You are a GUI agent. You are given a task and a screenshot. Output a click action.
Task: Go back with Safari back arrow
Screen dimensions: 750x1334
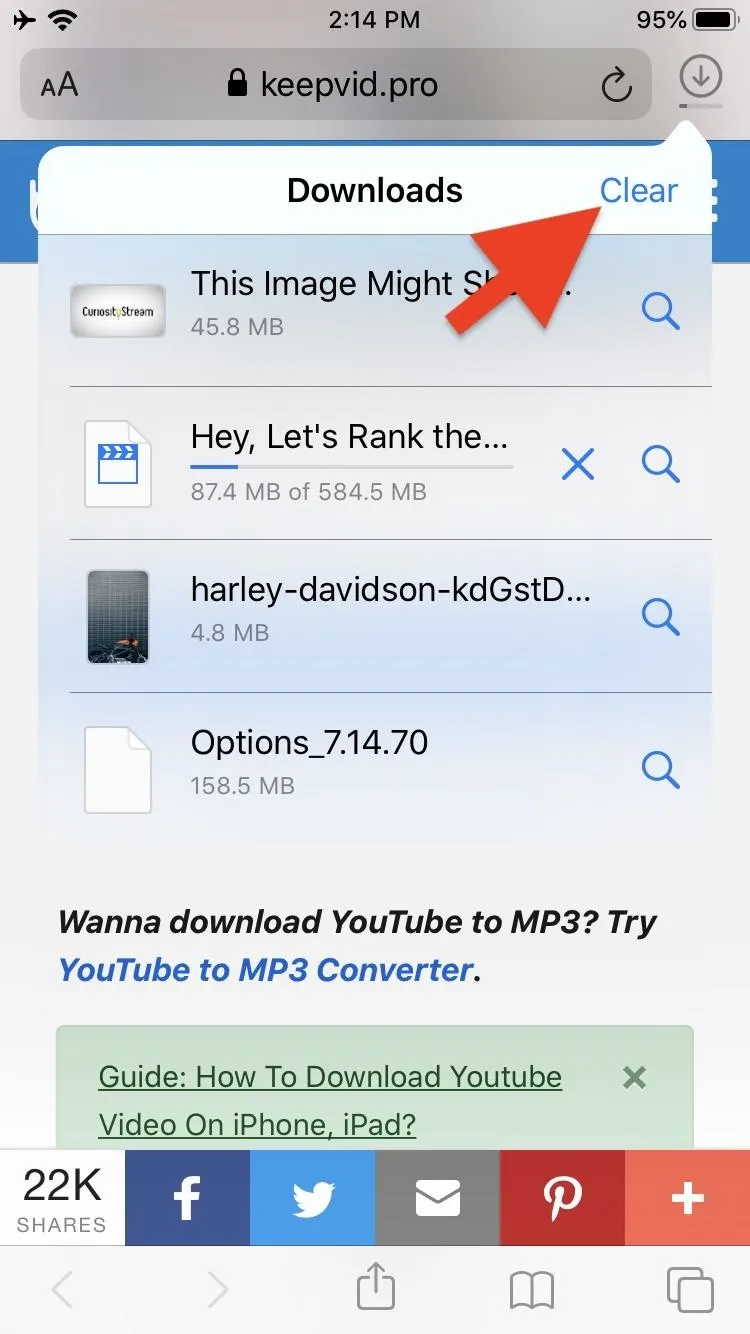point(62,1290)
